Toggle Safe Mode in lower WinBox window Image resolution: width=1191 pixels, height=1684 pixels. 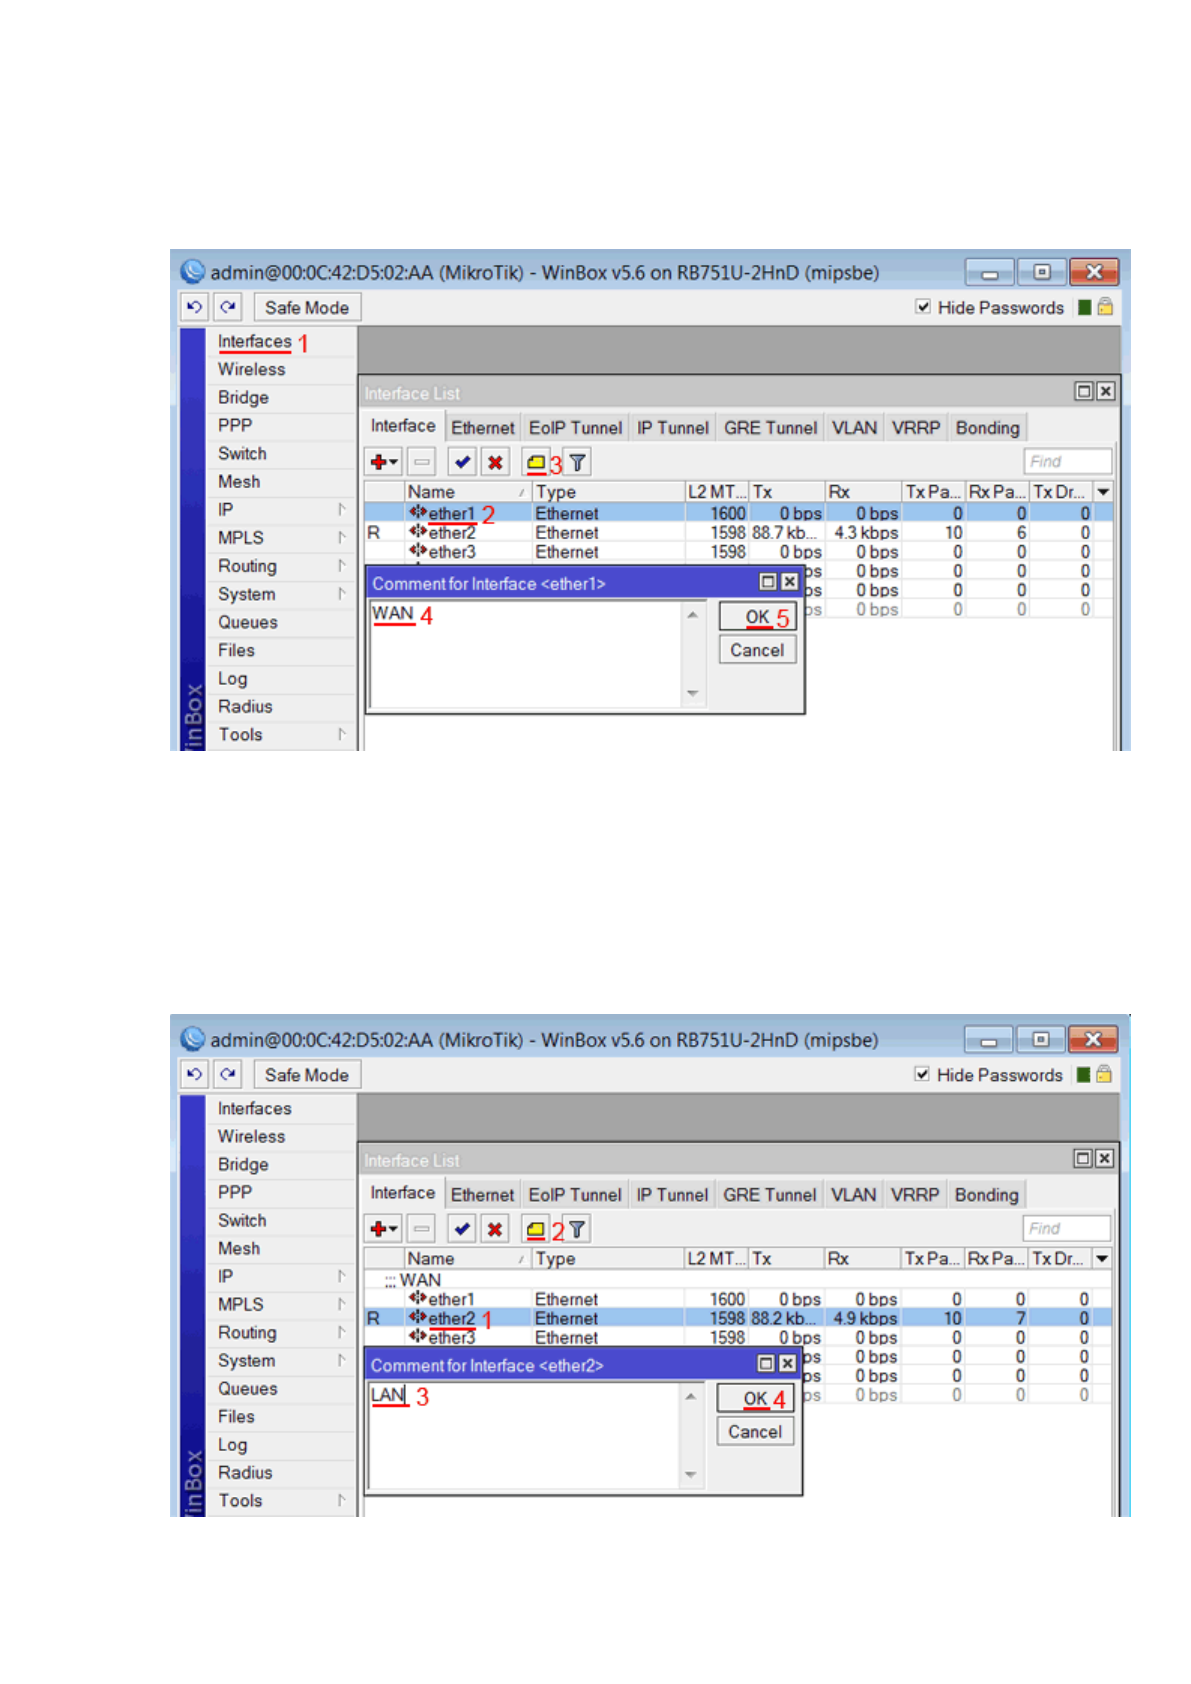click(307, 1074)
